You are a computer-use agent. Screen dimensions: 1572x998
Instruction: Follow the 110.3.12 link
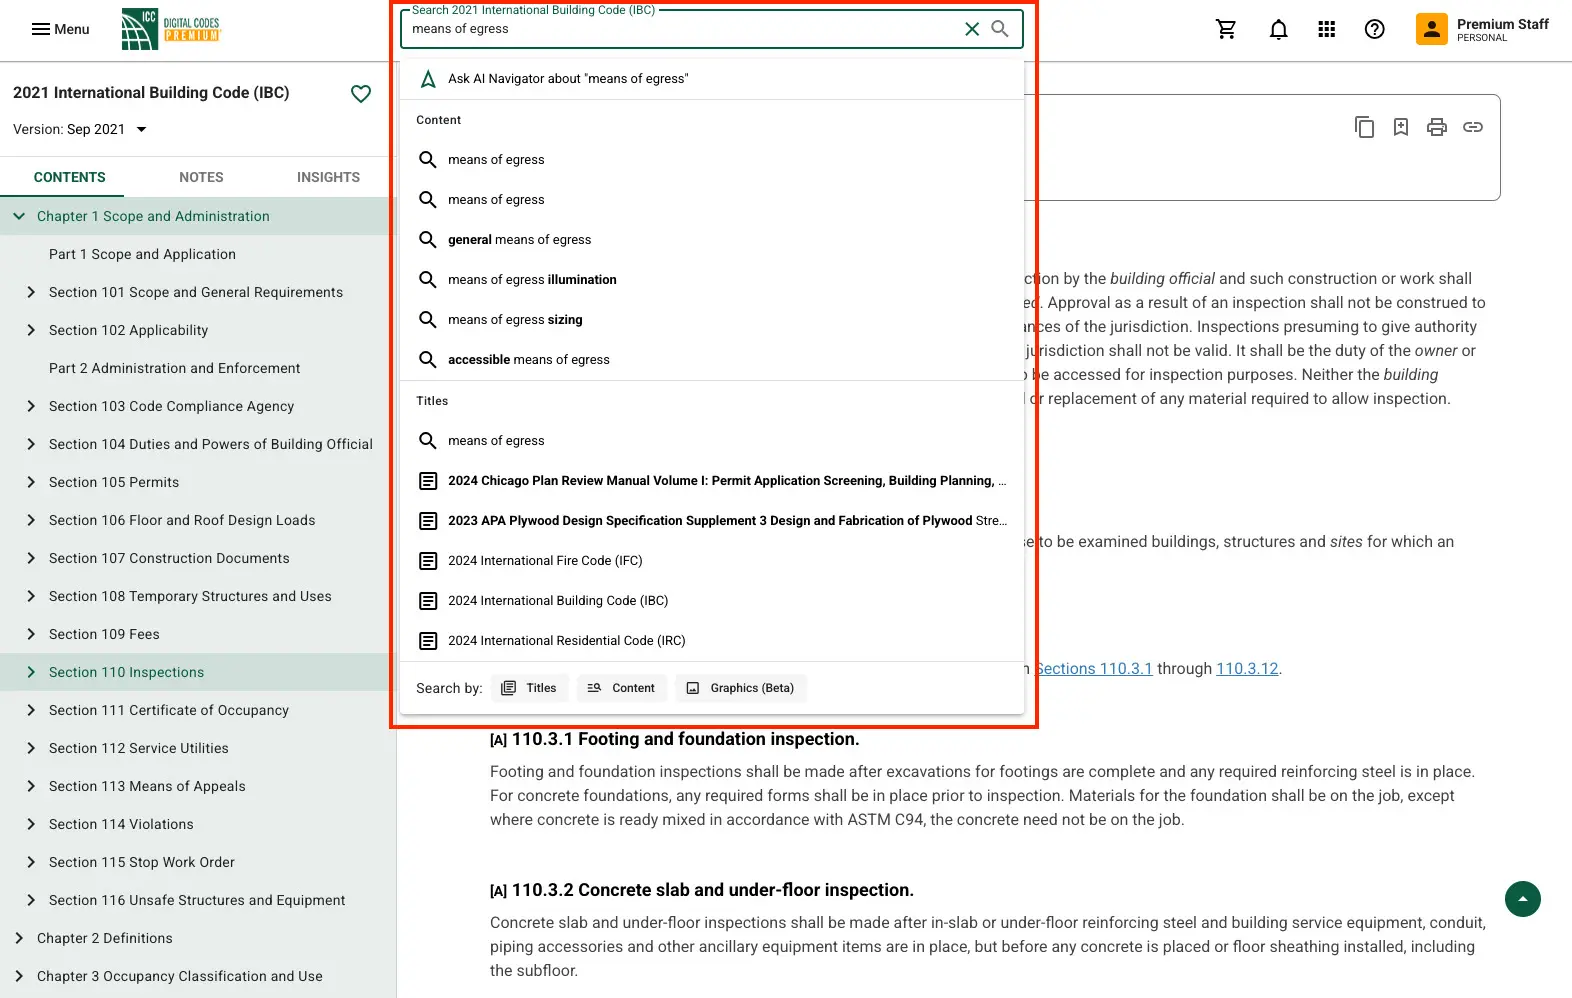(x=1247, y=669)
